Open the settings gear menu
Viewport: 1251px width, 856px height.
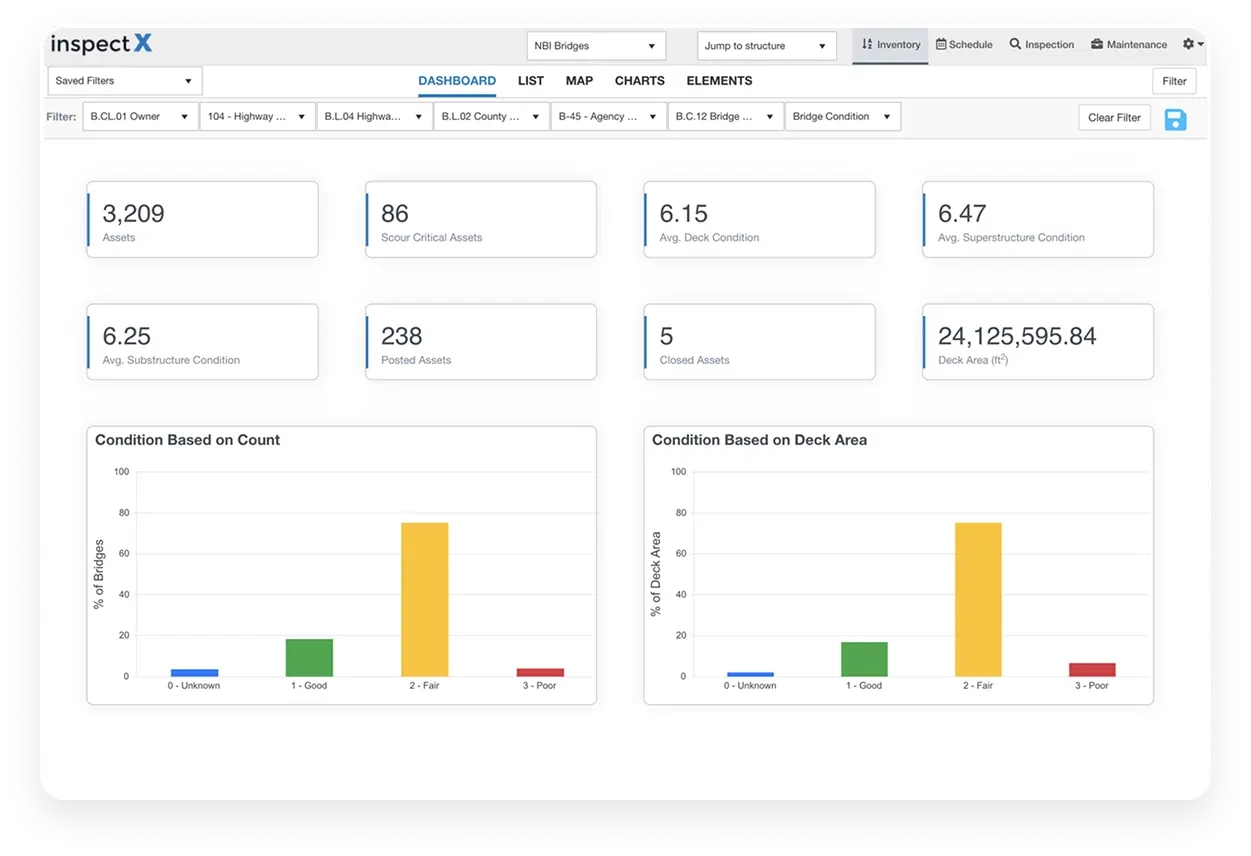pyautogui.click(x=1189, y=44)
